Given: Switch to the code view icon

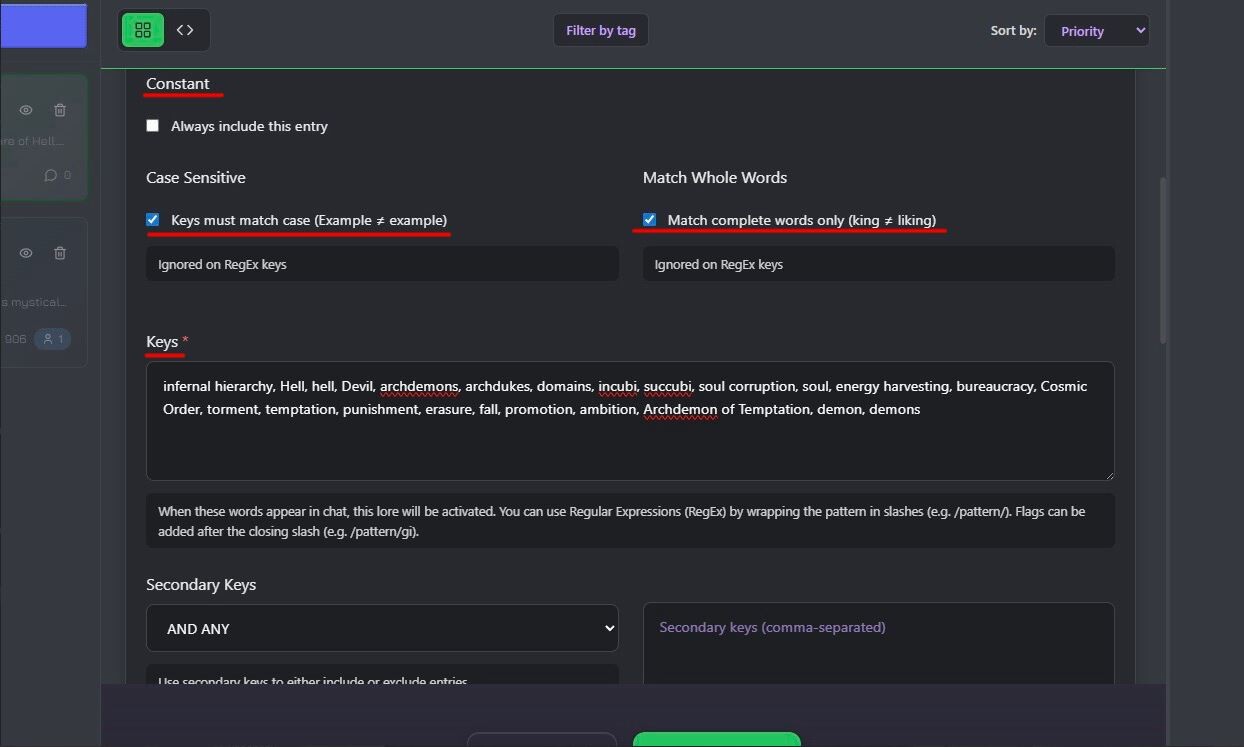Looking at the screenshot, I should pos(185,30).
